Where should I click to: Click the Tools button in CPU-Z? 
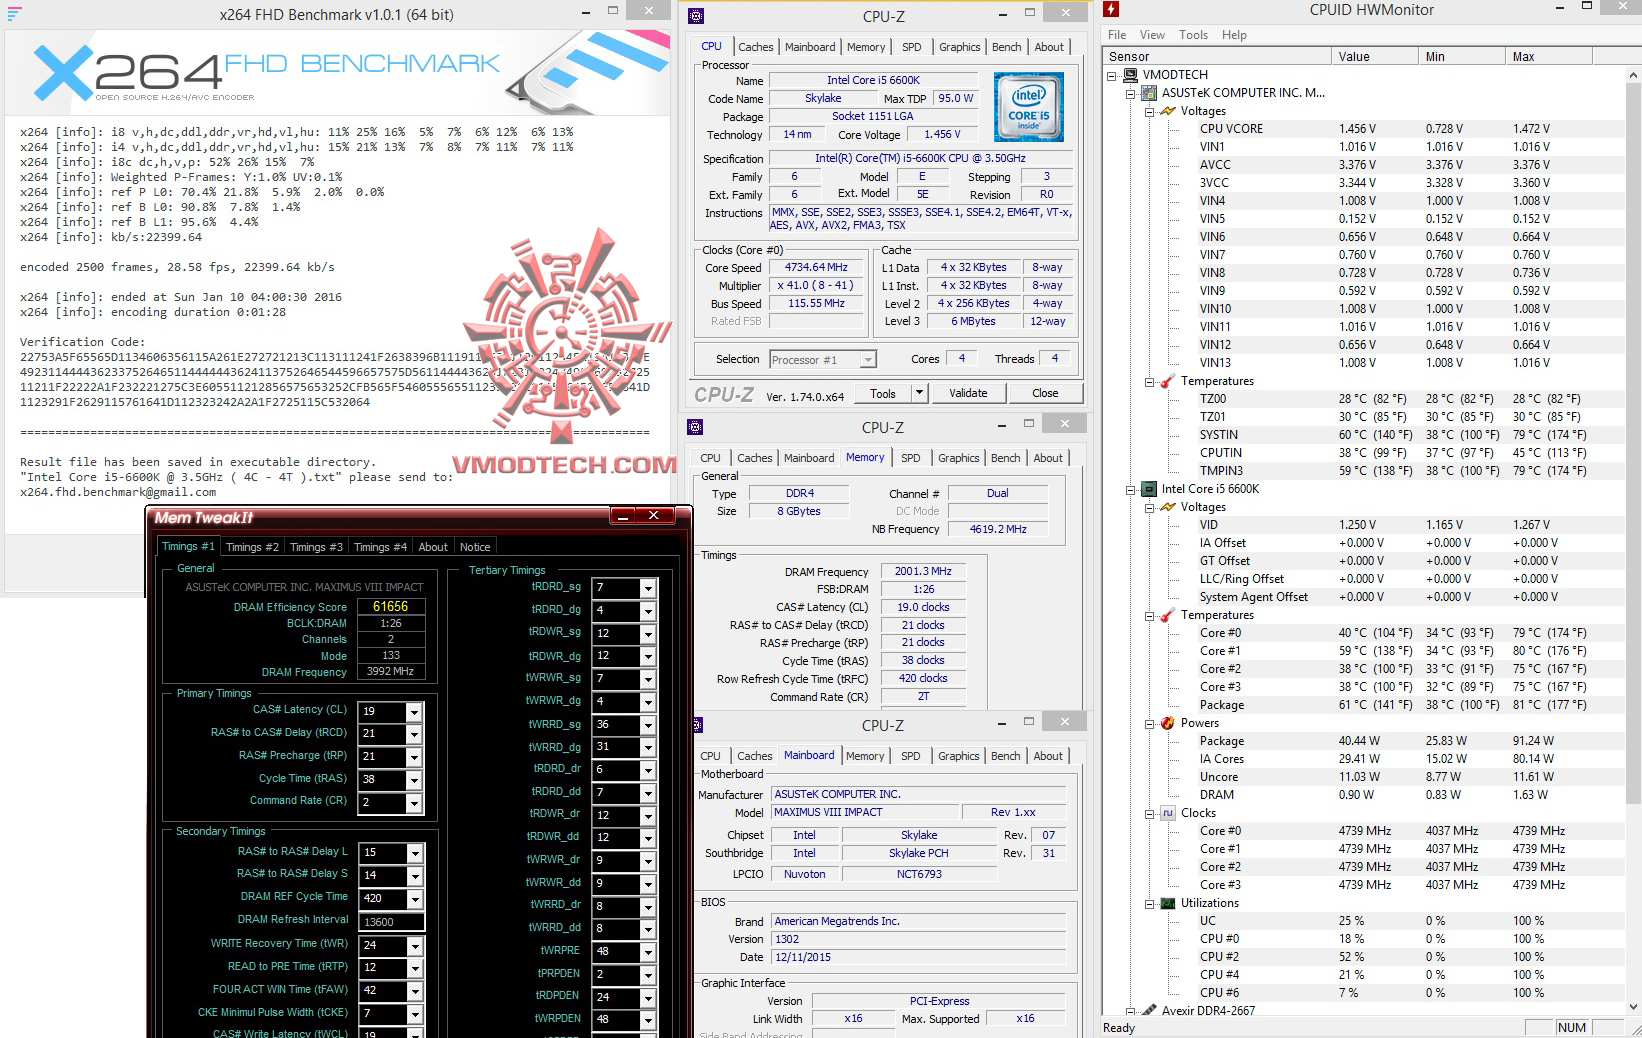(883, 393)
